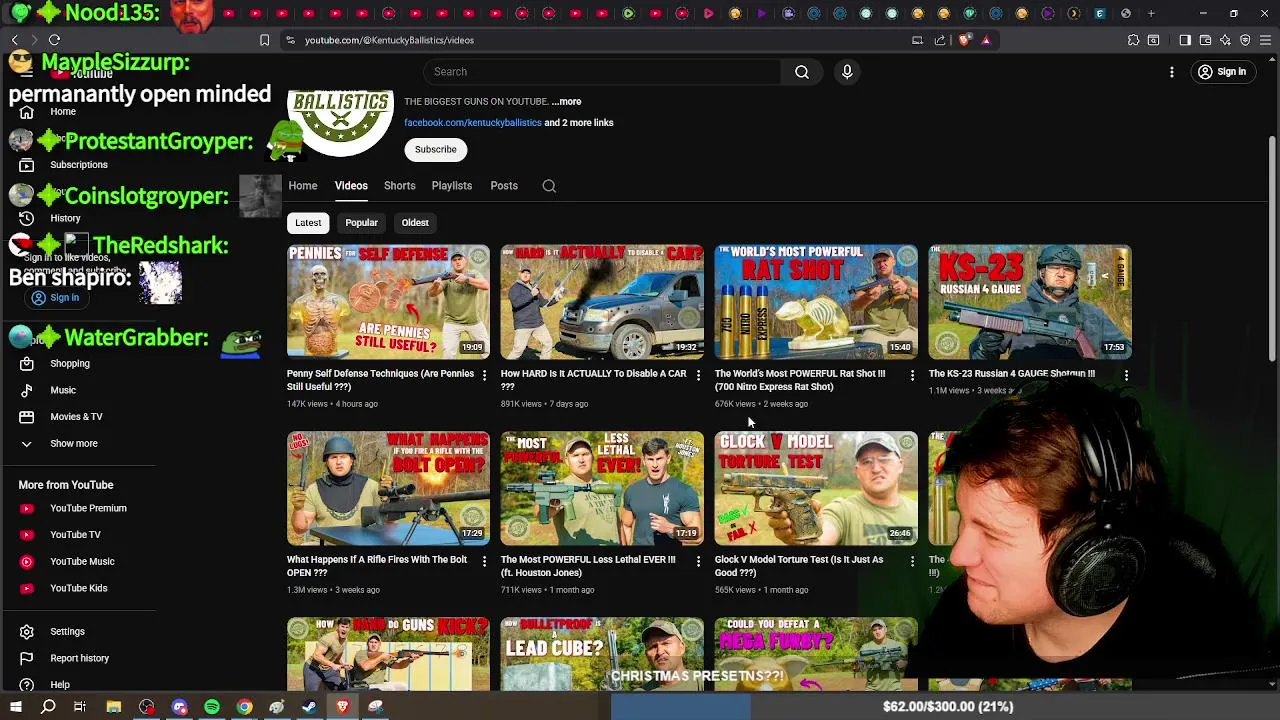Viewport: 1280px width, 720px height.
Task: Reload the page with the browser refresh icon
Action: click(x=54, y=40)
